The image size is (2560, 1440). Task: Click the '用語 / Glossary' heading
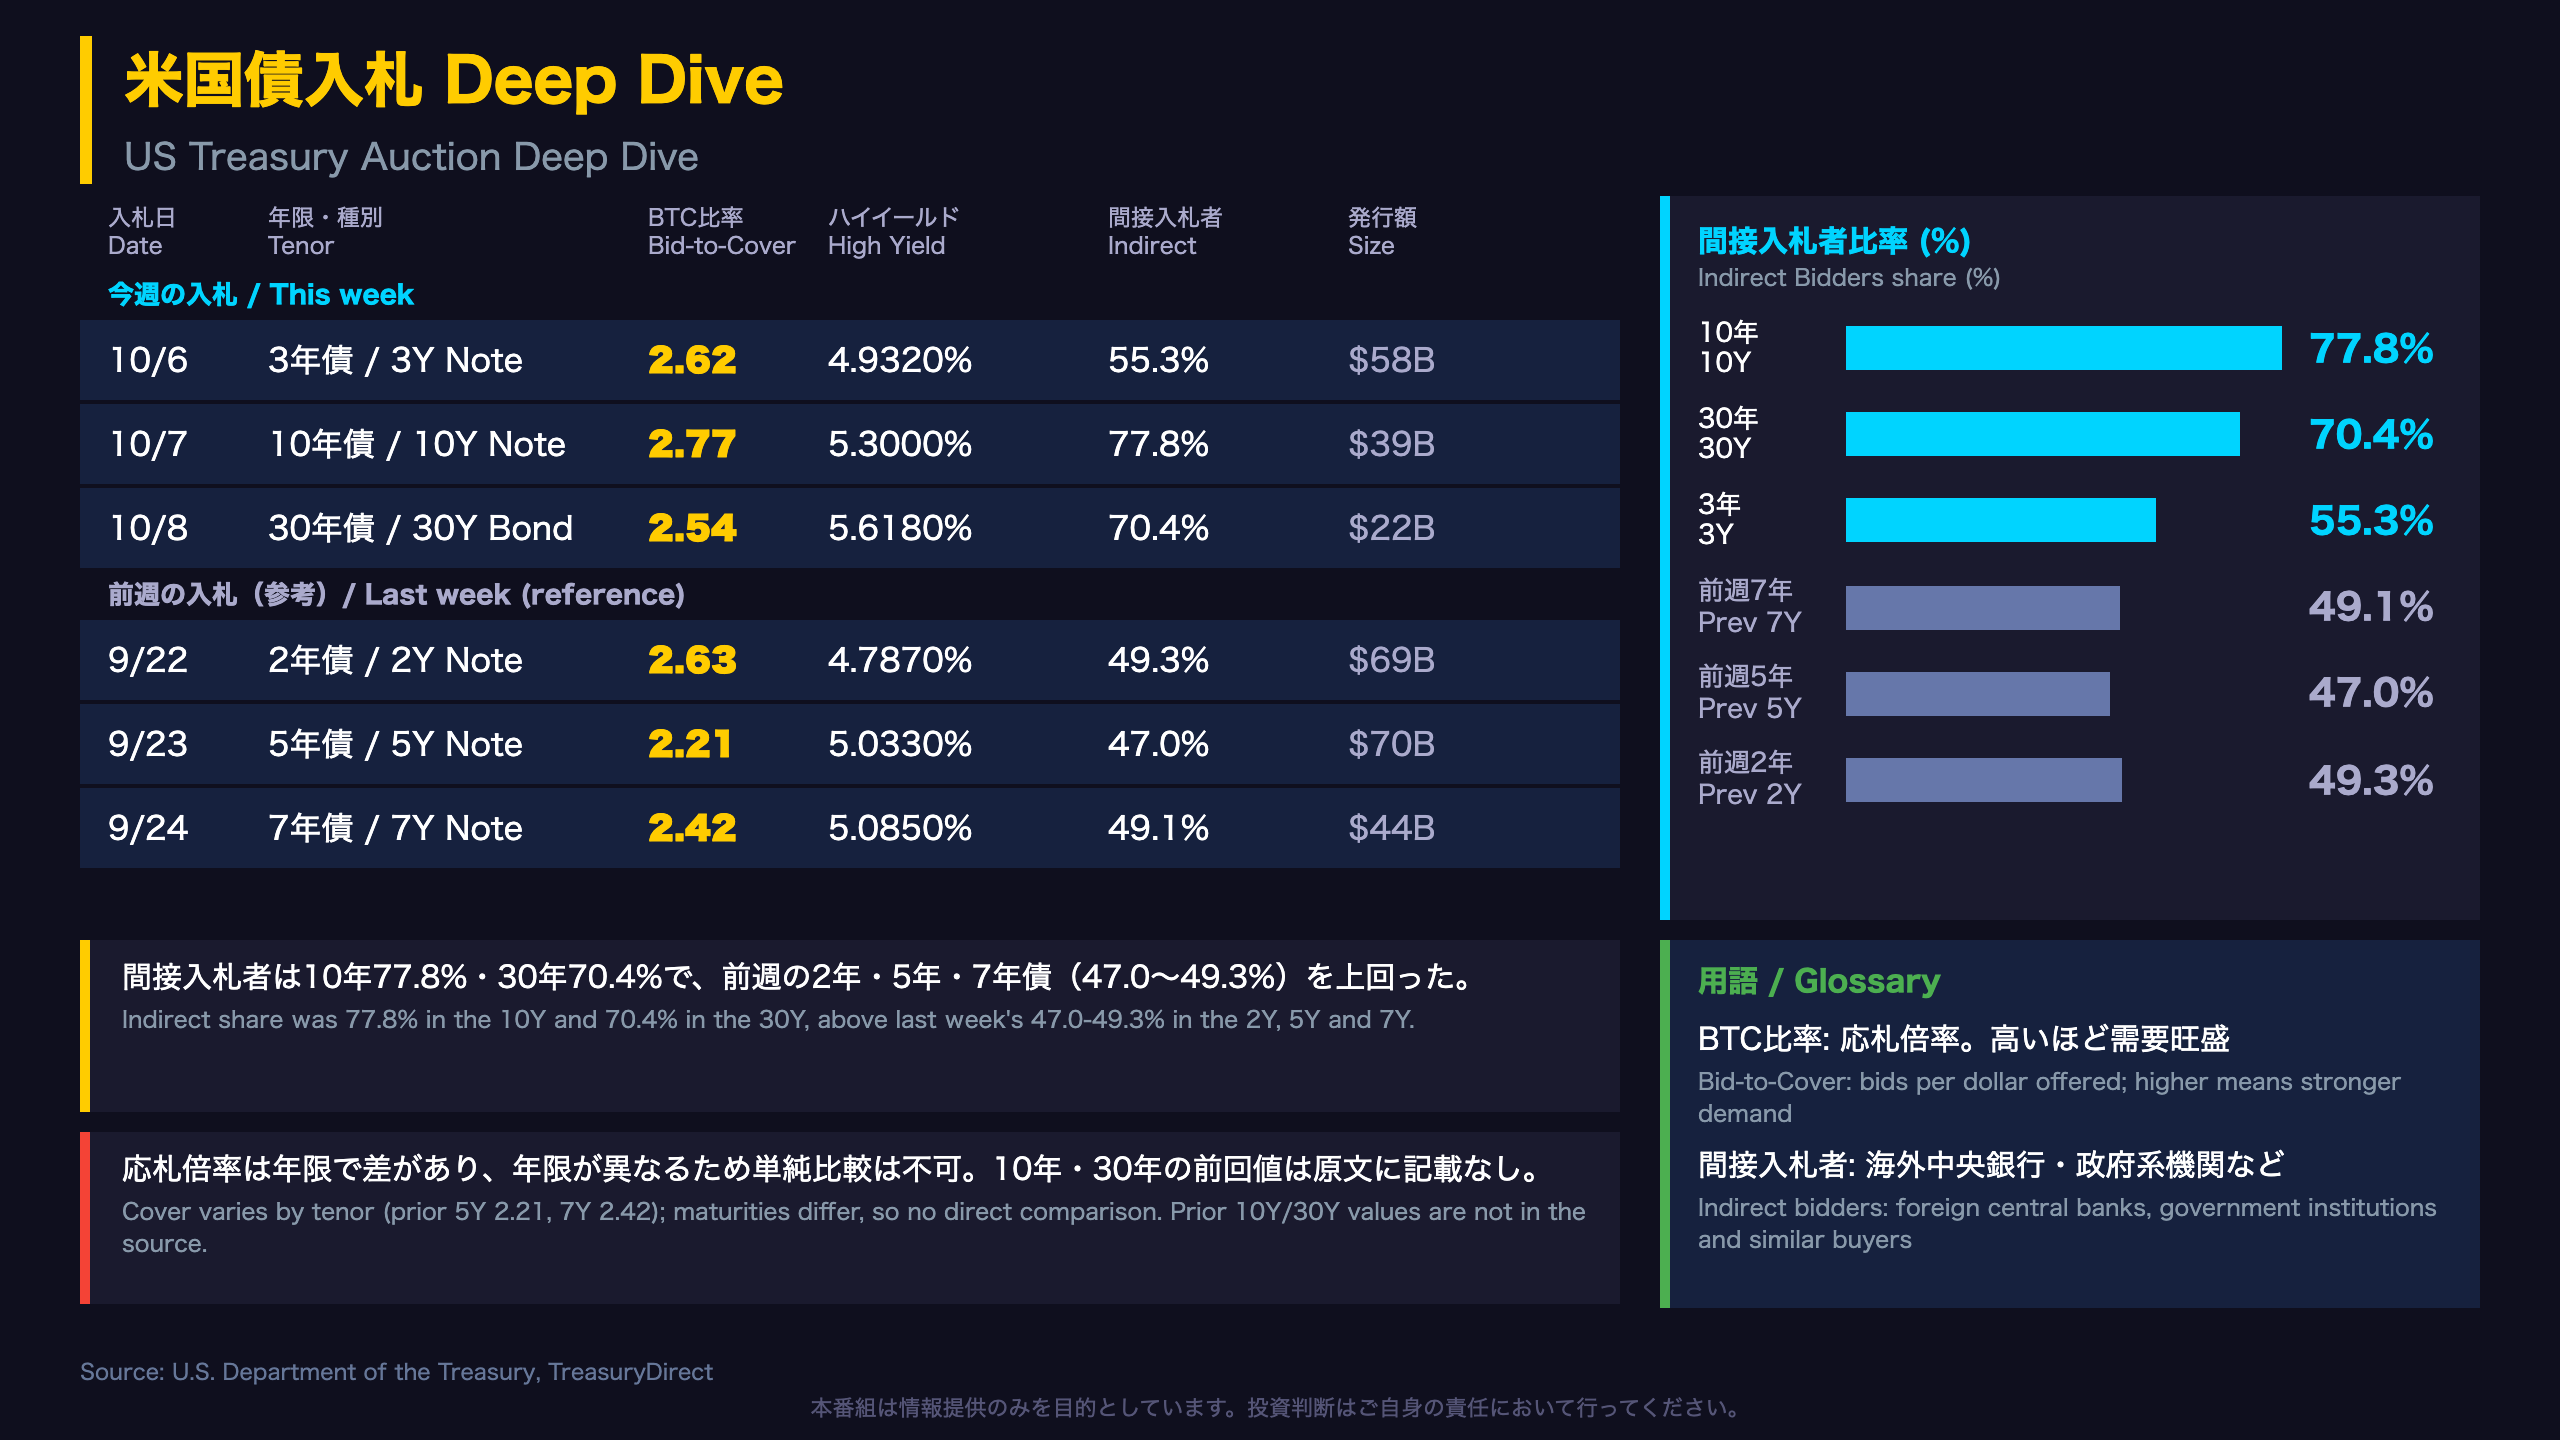(1818, 981)
